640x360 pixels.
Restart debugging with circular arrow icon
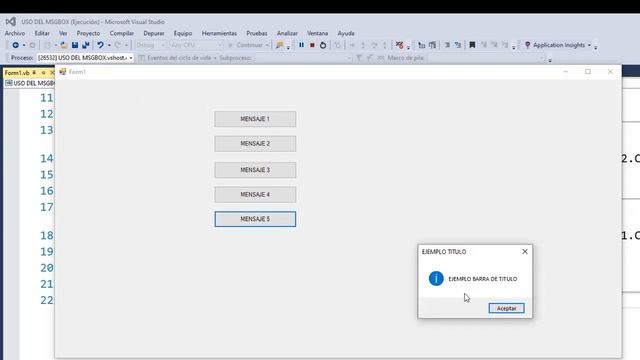click(323, 45)
